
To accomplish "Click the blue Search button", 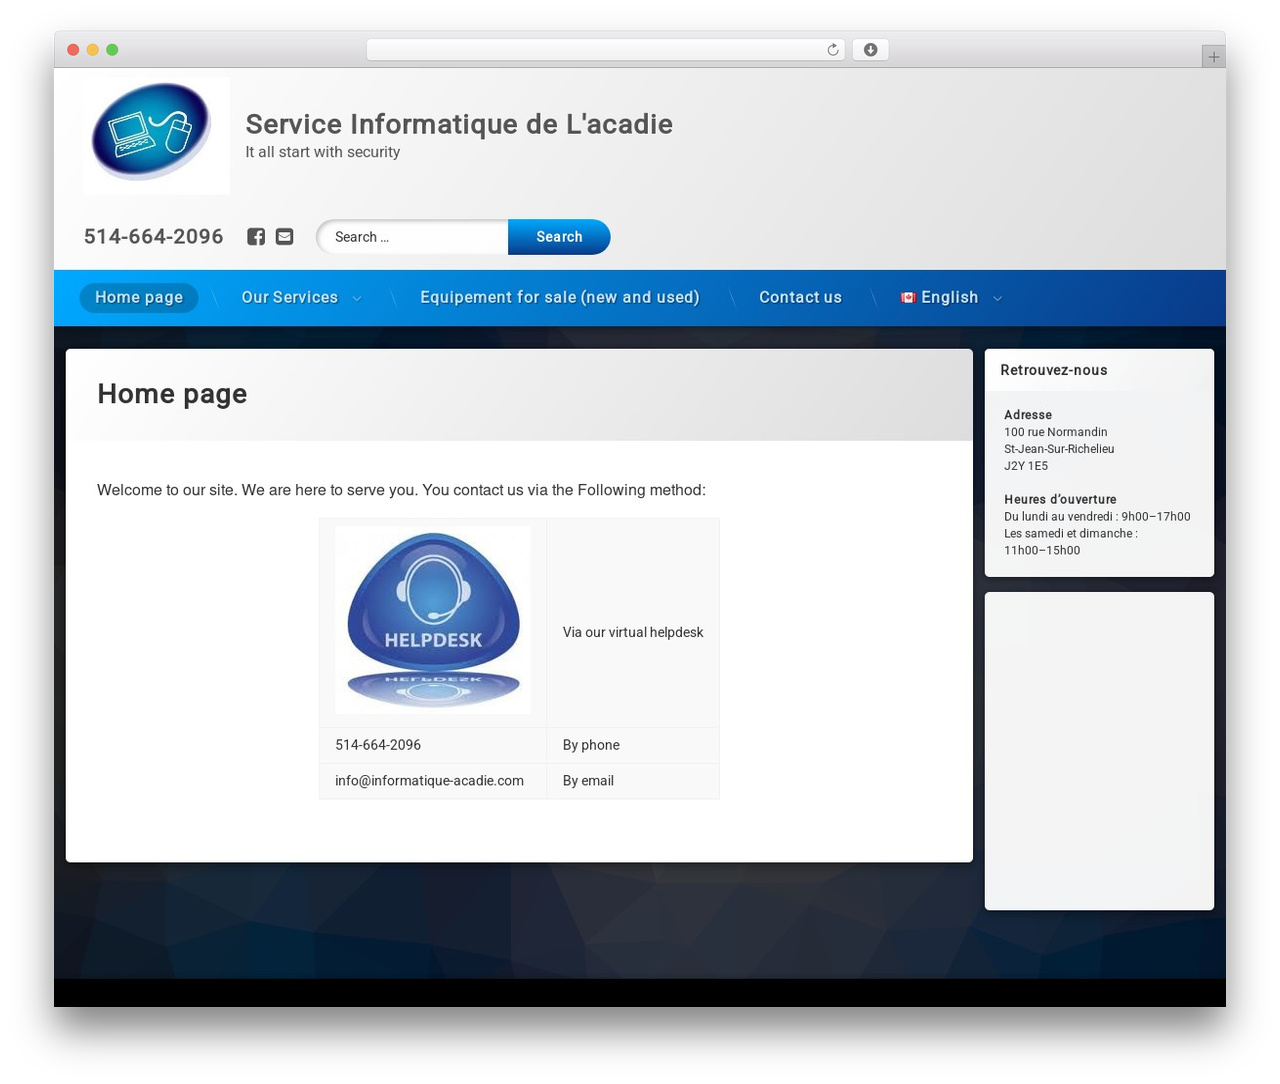I will 559,237.
